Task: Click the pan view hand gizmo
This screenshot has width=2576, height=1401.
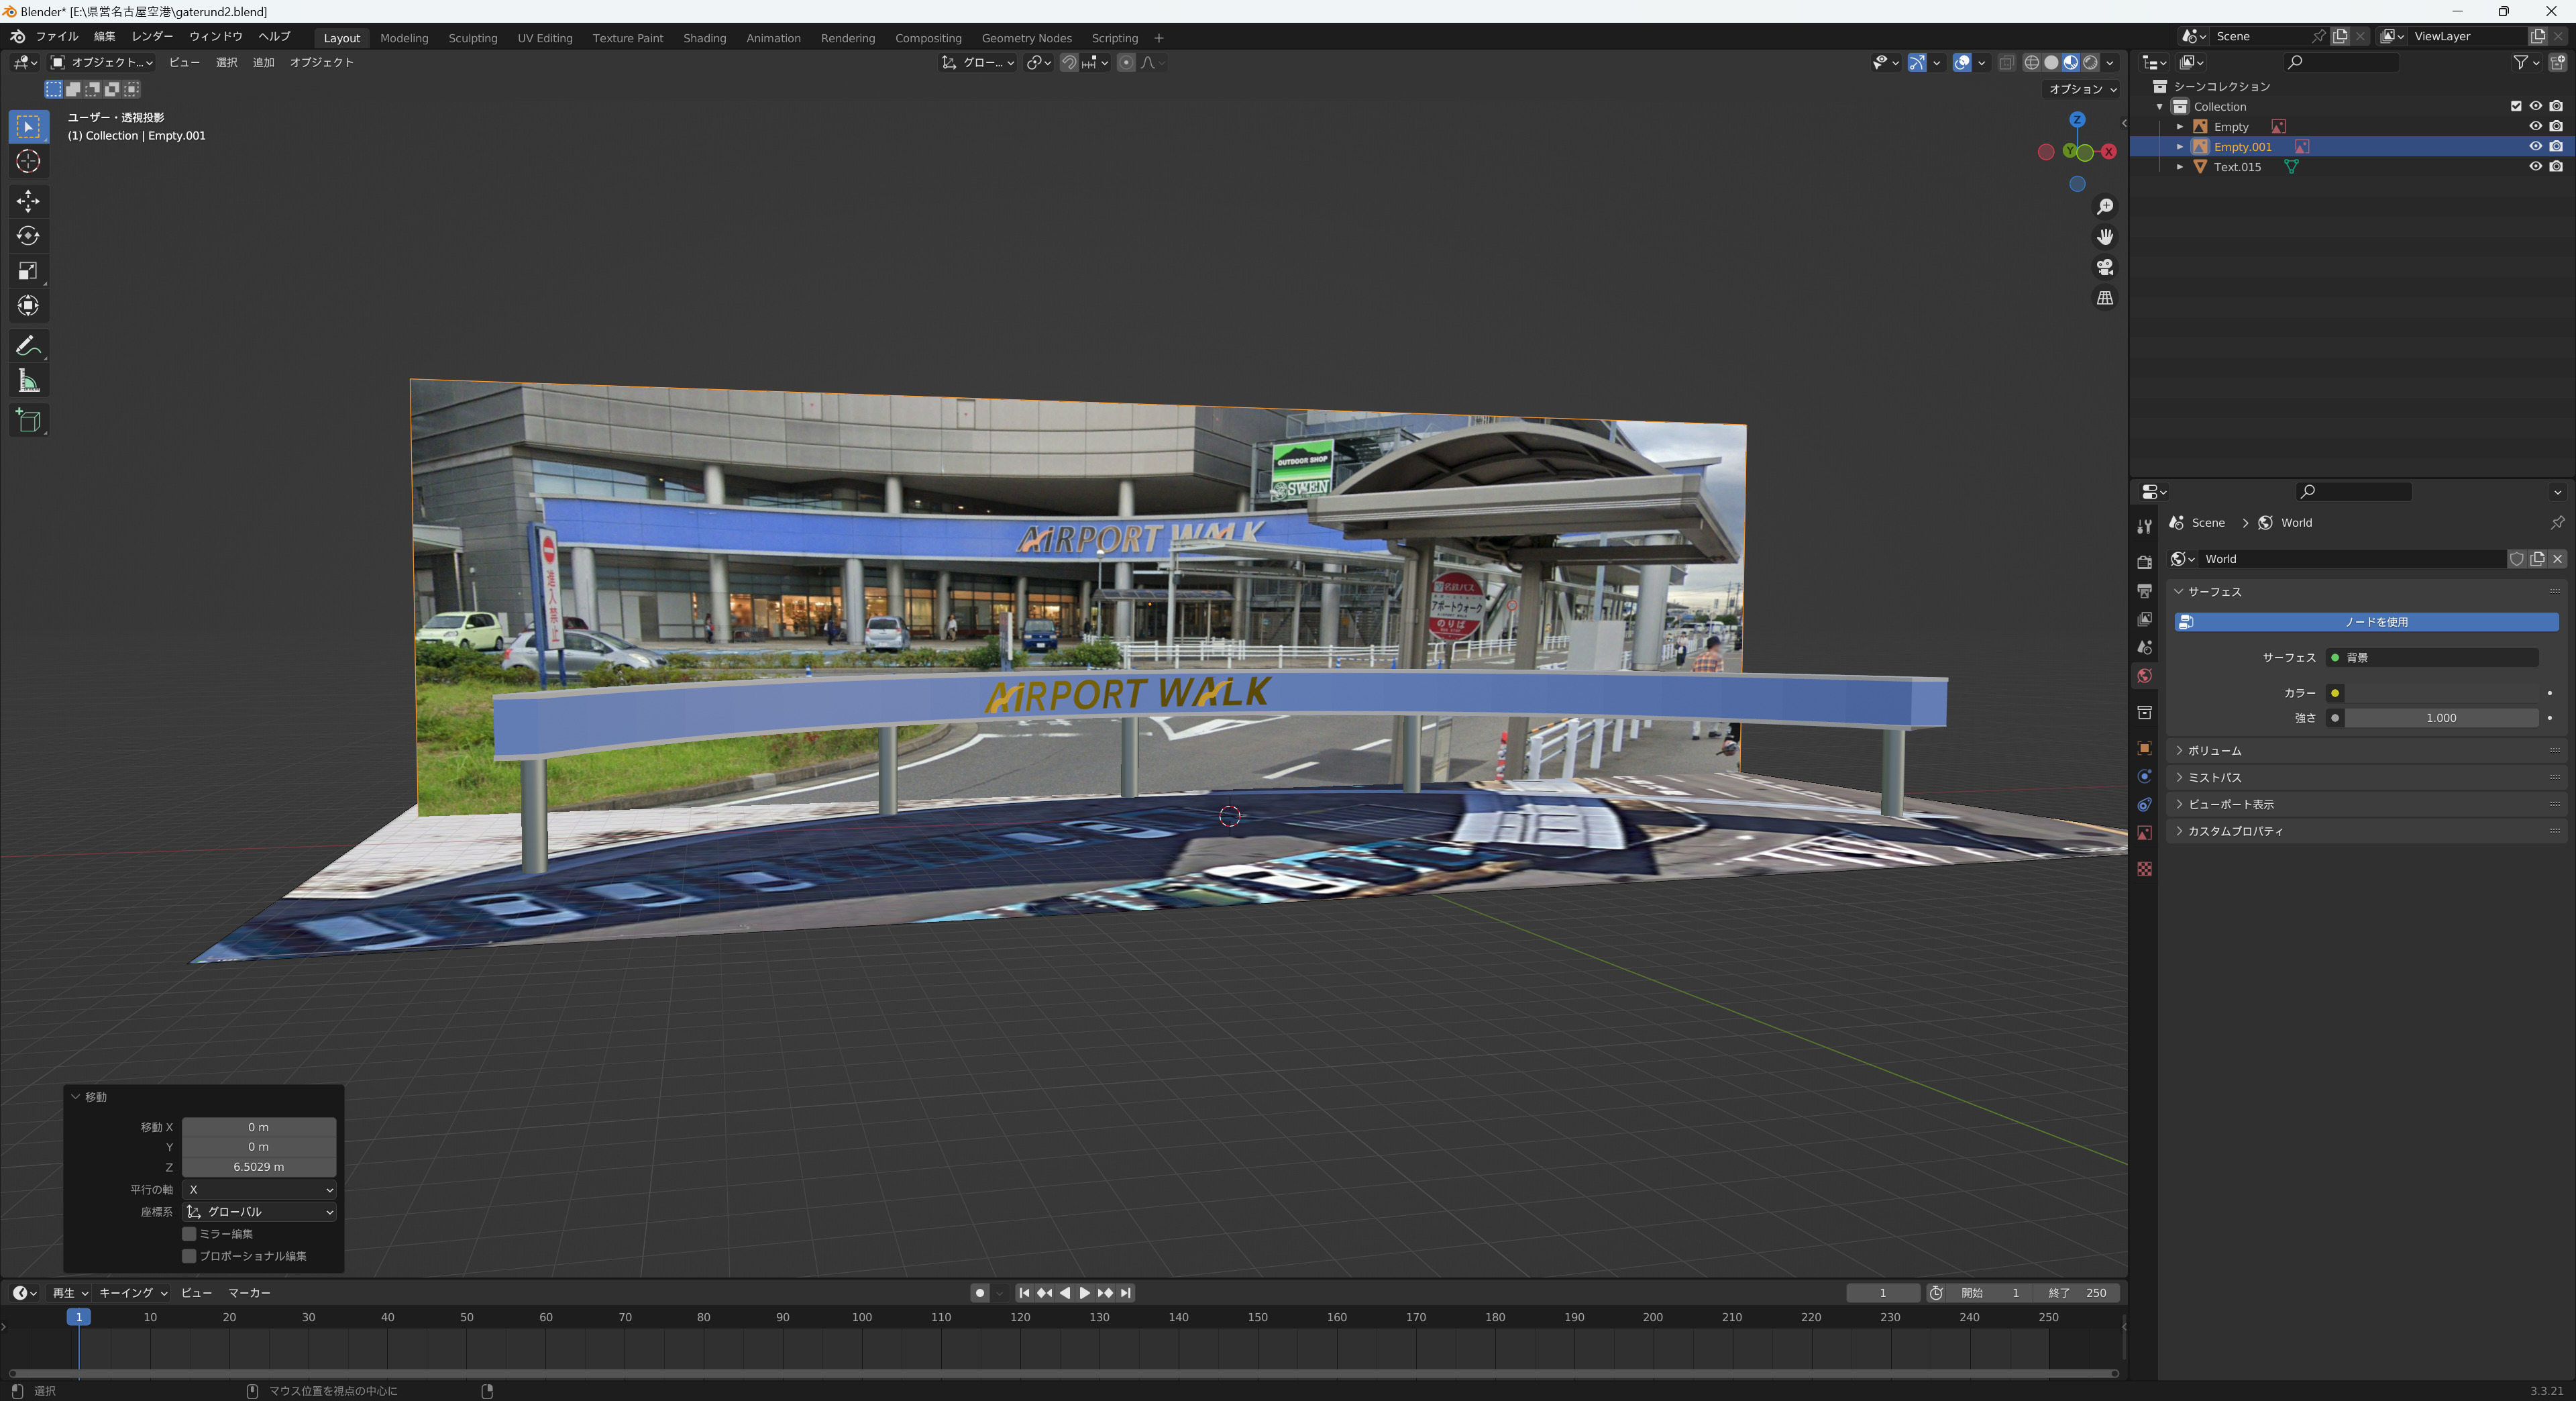Action: tap(2105, 237)
